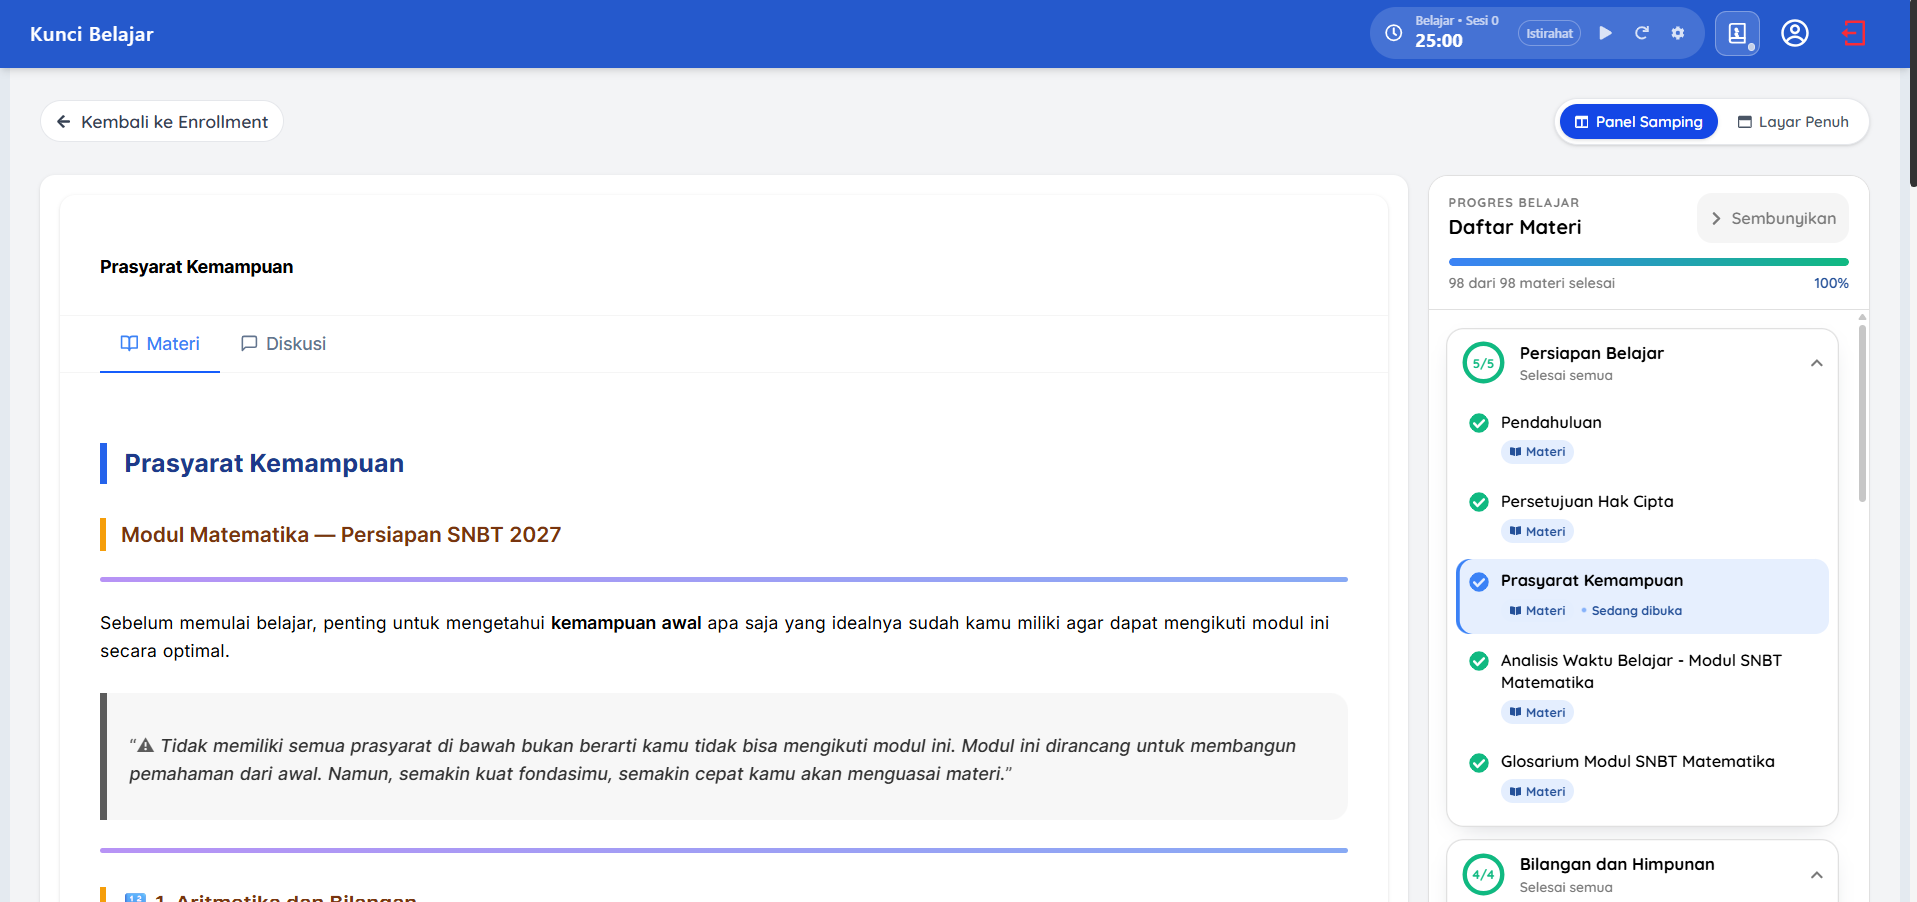Click the checkmark next to Persetujuan Hak Cipta

pos(1479,502)
